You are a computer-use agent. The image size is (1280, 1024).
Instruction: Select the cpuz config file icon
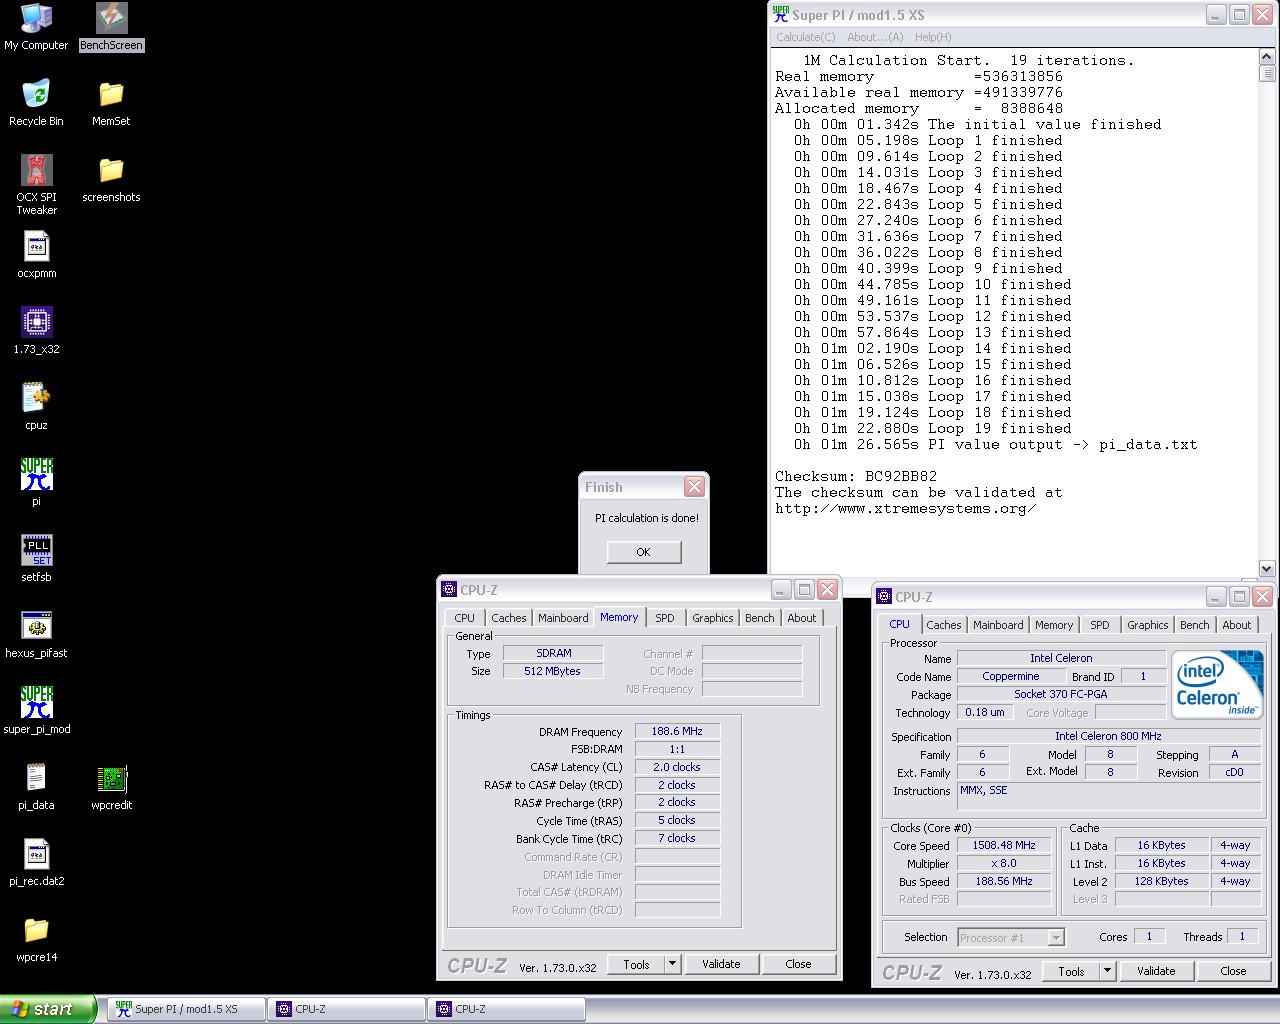(x=36, y=407)
